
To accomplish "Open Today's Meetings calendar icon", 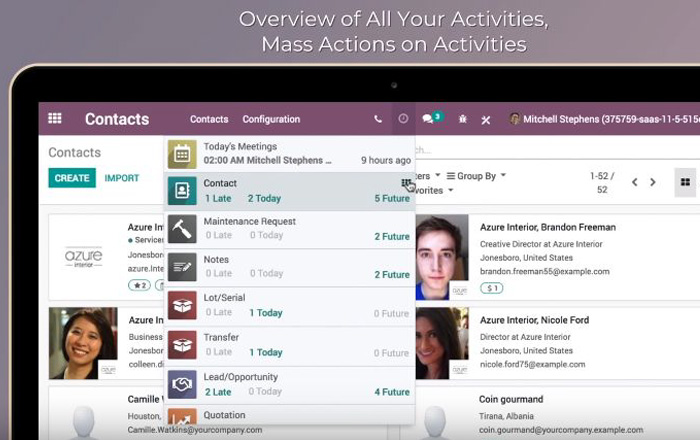I will click(182, 154).
